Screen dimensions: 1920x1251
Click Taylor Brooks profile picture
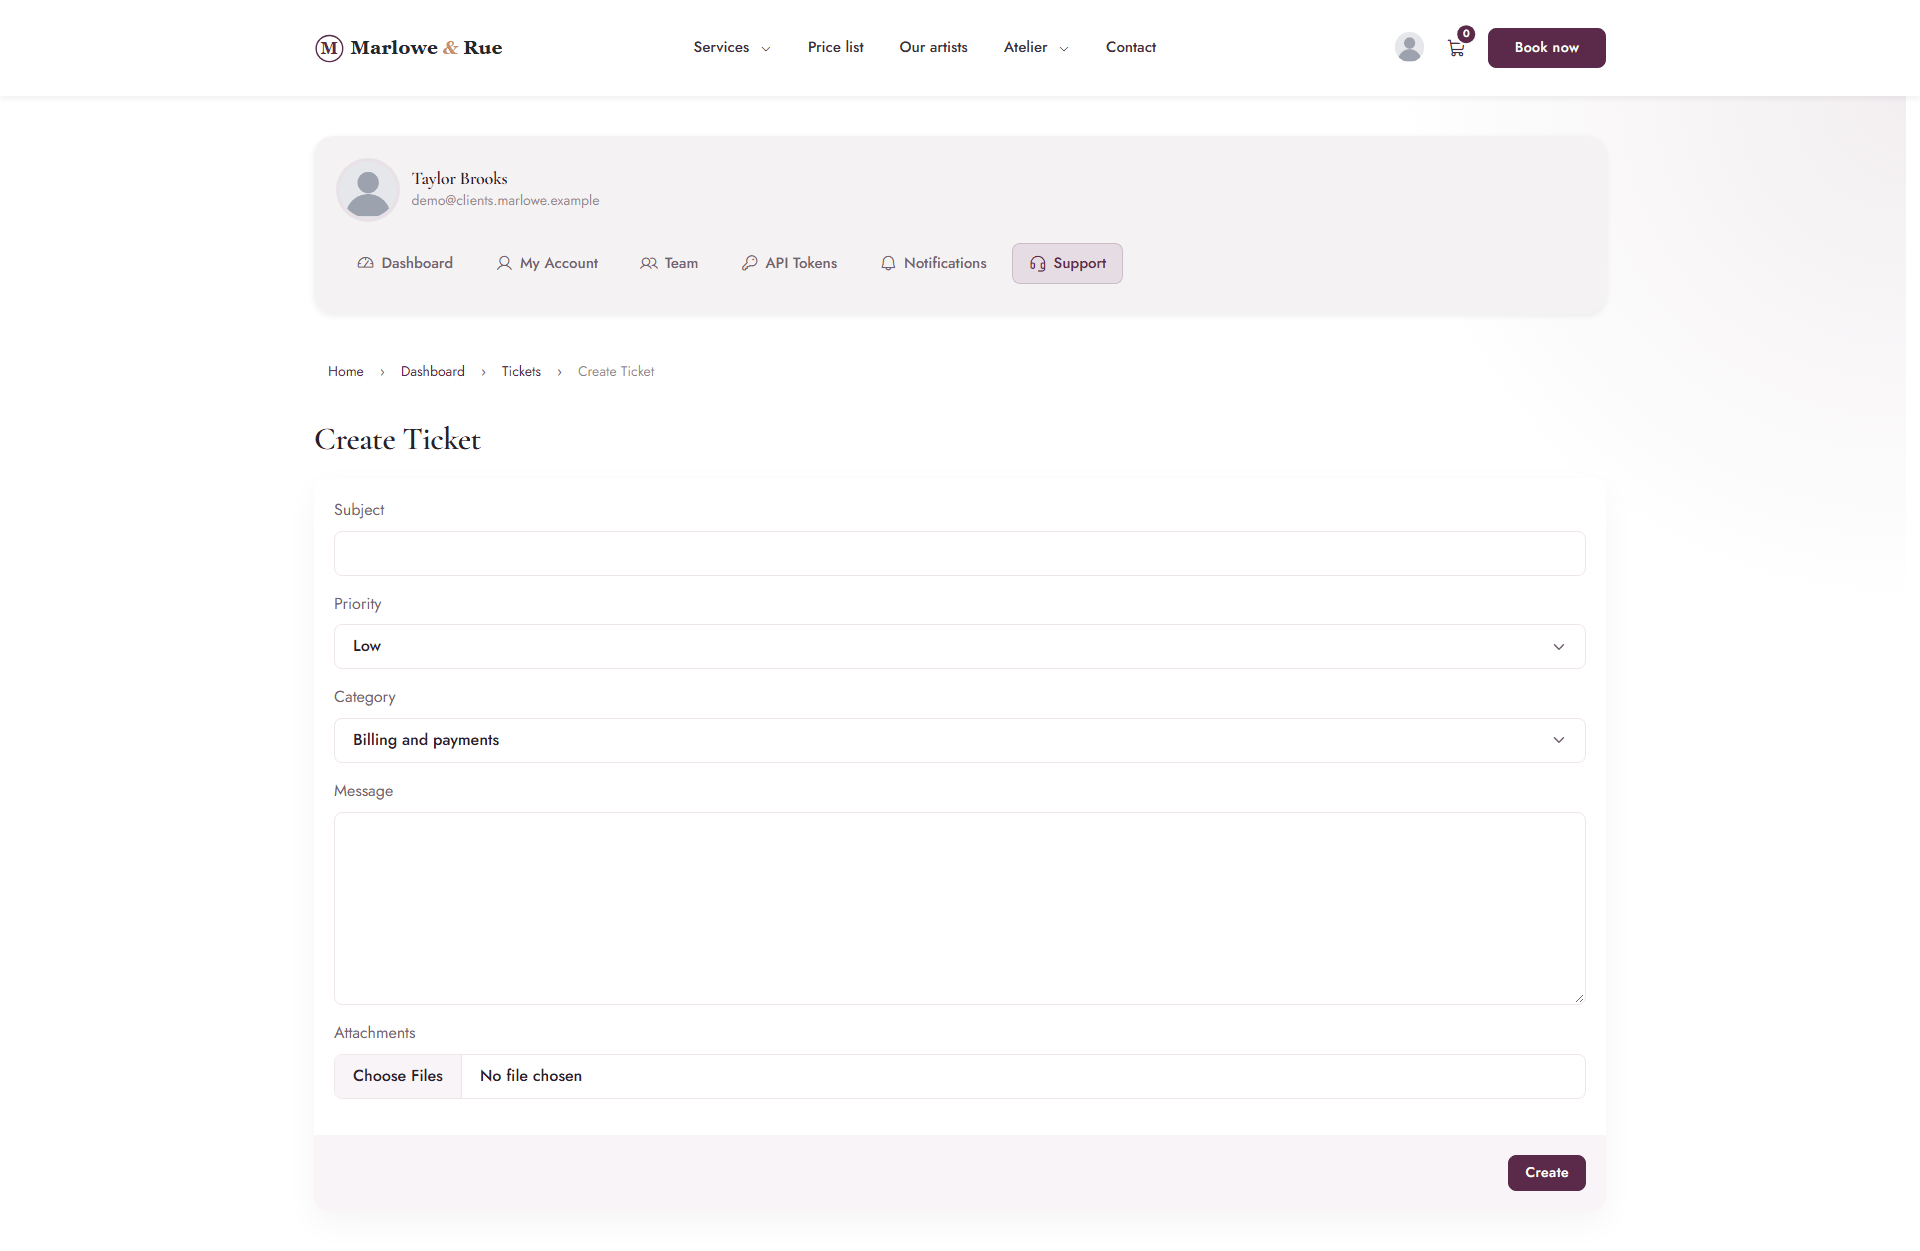click(x=368, y=189)
